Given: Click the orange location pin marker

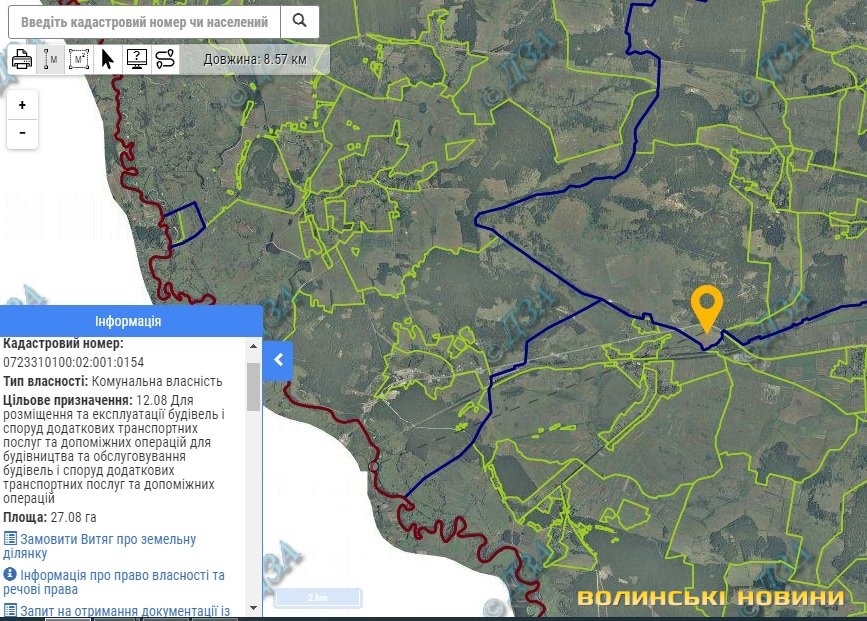Looking at the screenshot, I should (707, 307).
